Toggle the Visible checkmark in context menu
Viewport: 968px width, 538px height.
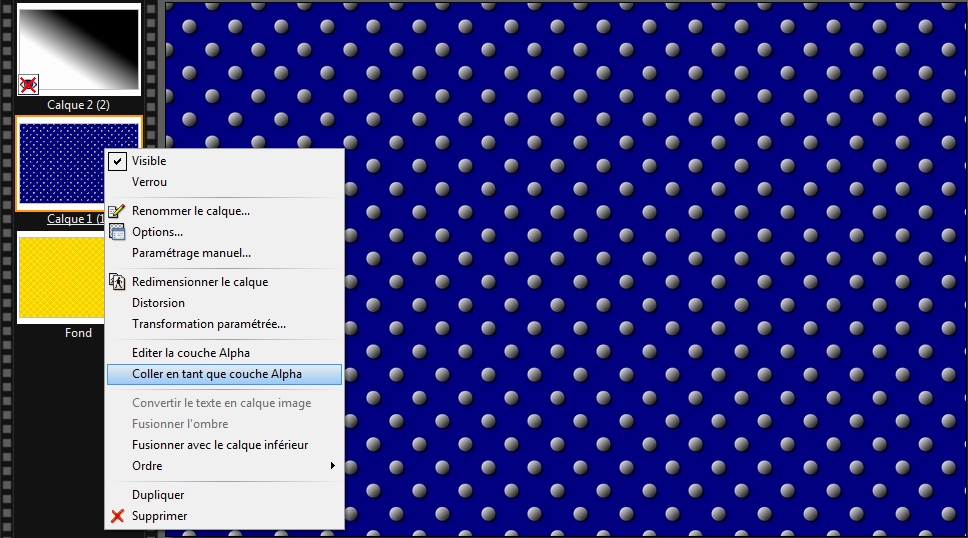pyautogui.click(x=117, y=161)
